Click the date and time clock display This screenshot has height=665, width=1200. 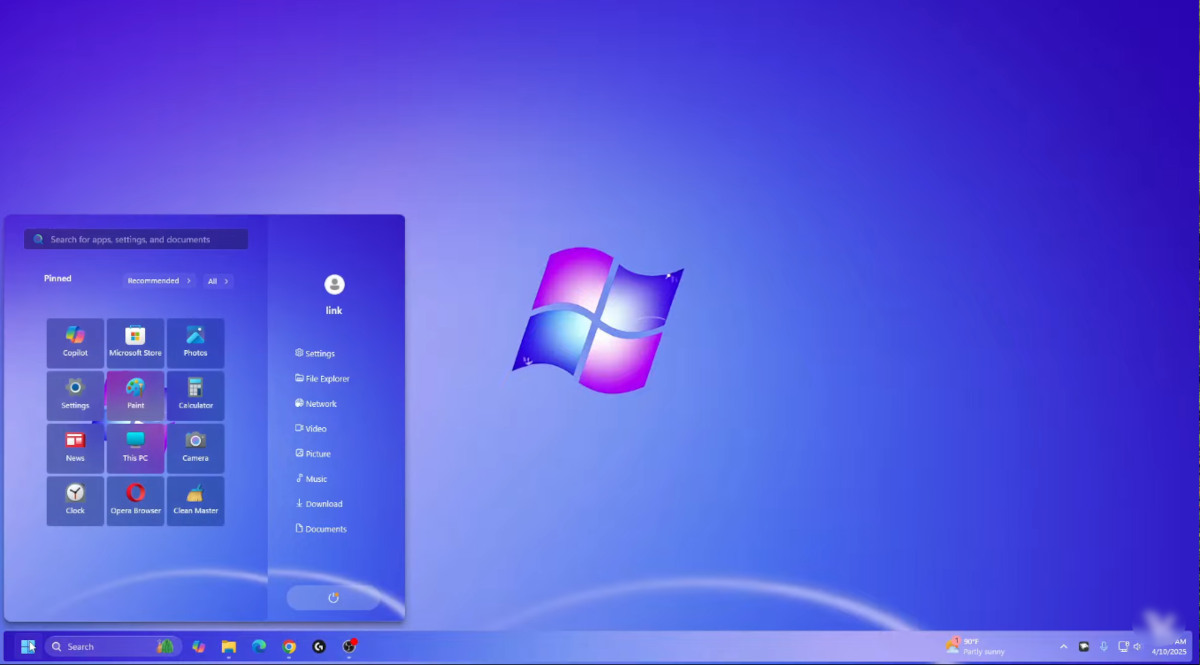pyautogui.click(x=1168, y=647)
